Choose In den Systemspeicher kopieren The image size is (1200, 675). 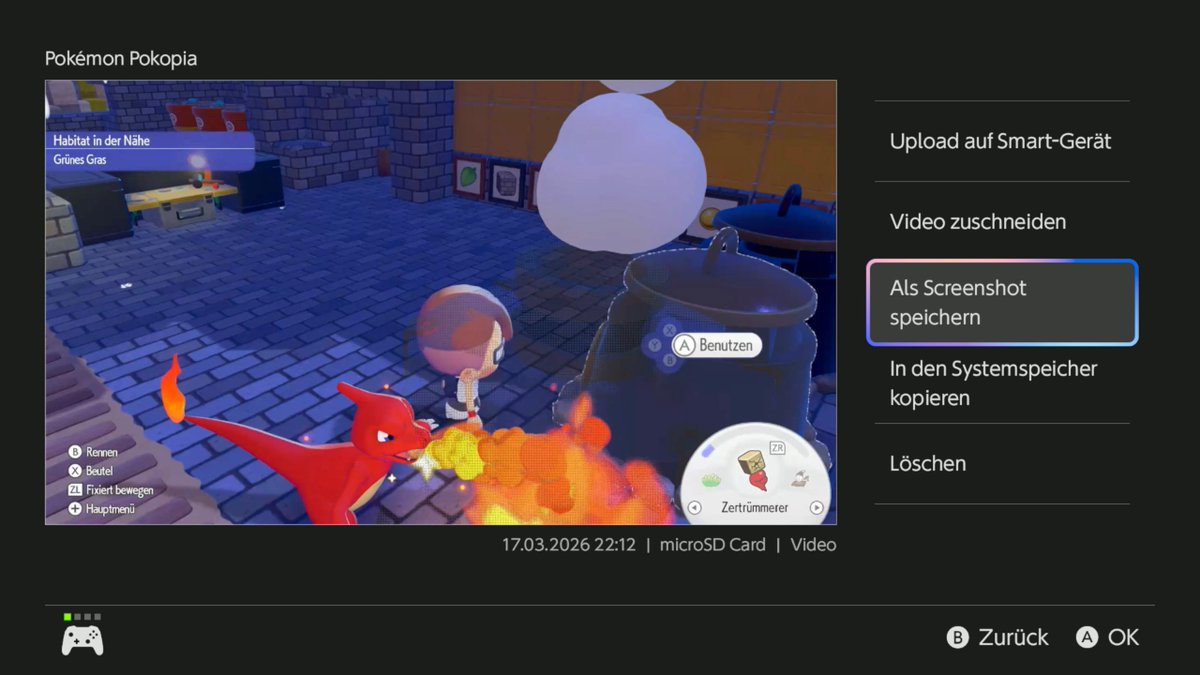(x=1001, y=383)
